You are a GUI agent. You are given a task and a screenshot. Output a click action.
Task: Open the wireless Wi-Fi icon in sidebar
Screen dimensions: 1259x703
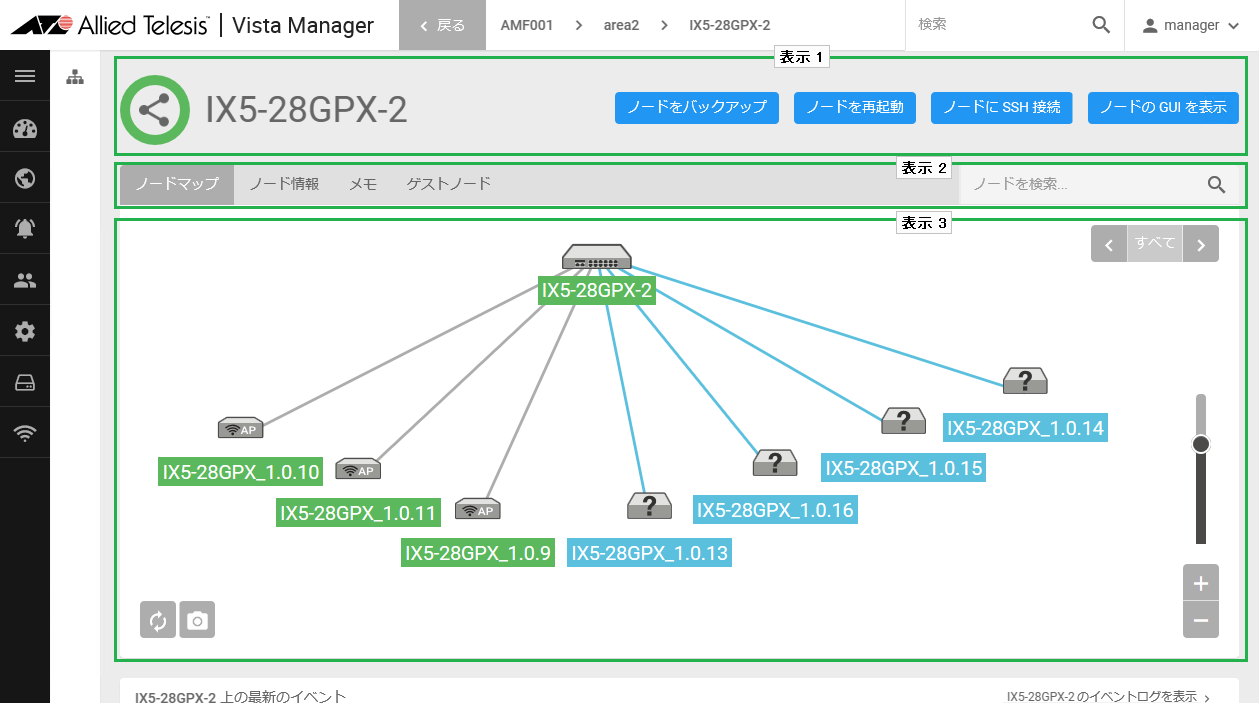coord(25,433)
